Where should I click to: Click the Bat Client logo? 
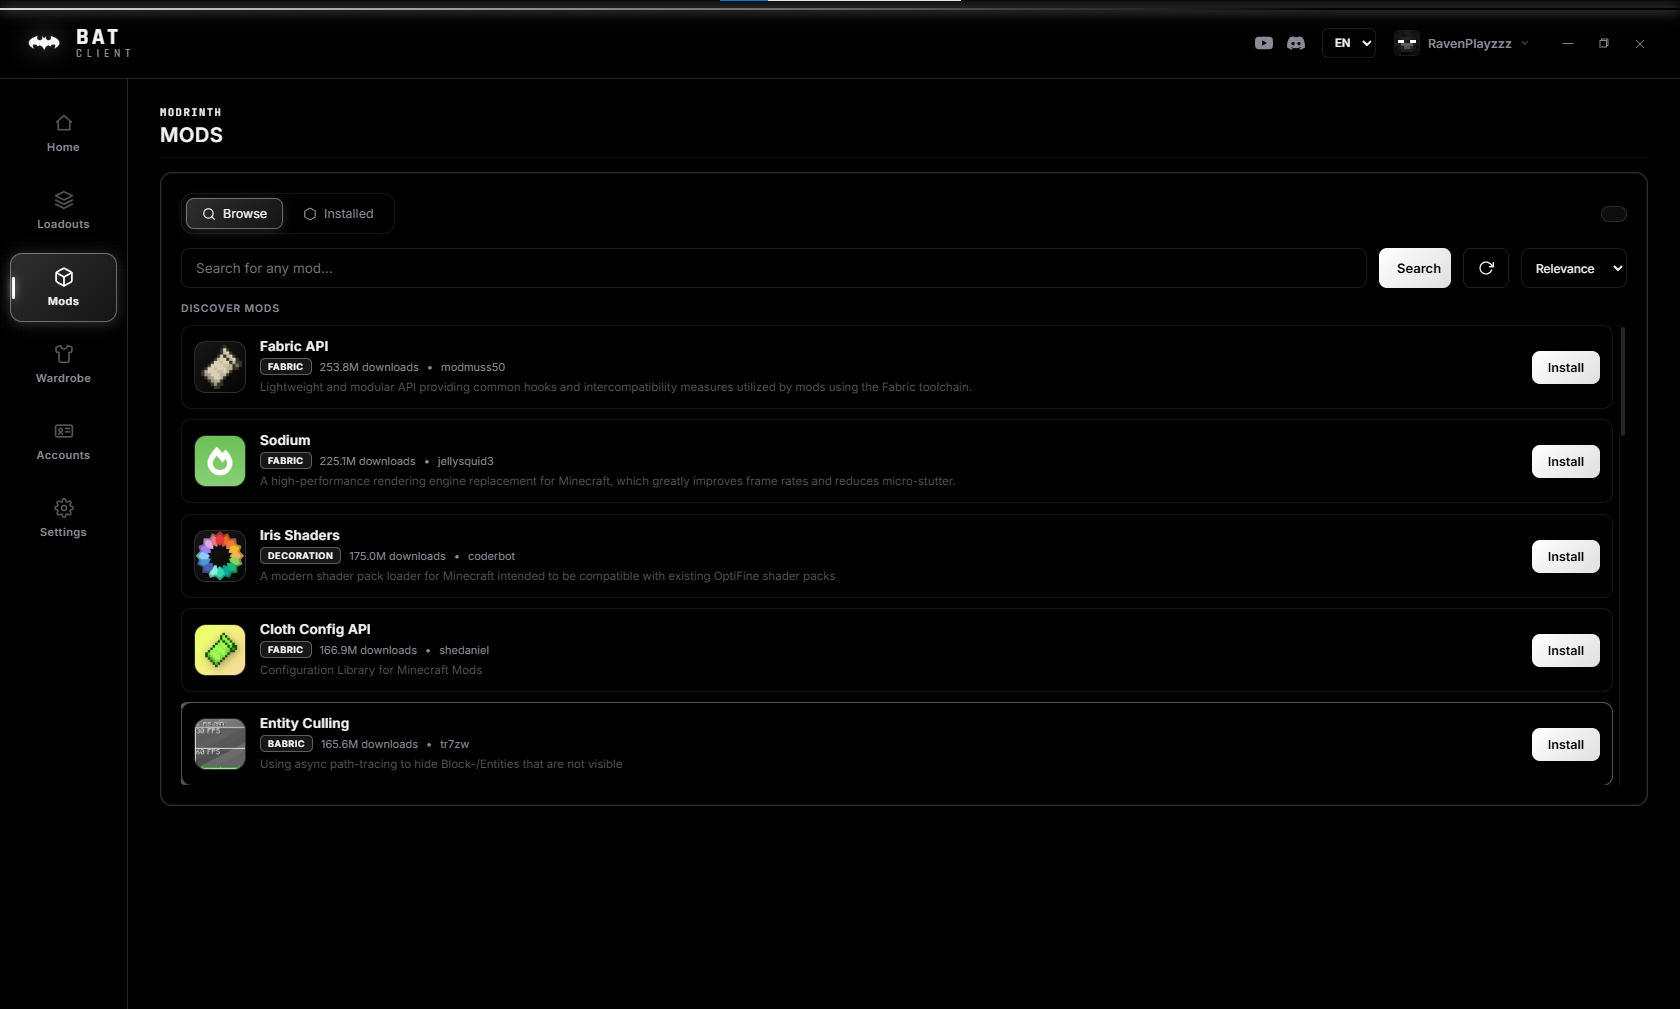pyautogui.click(x=79, y=43)
